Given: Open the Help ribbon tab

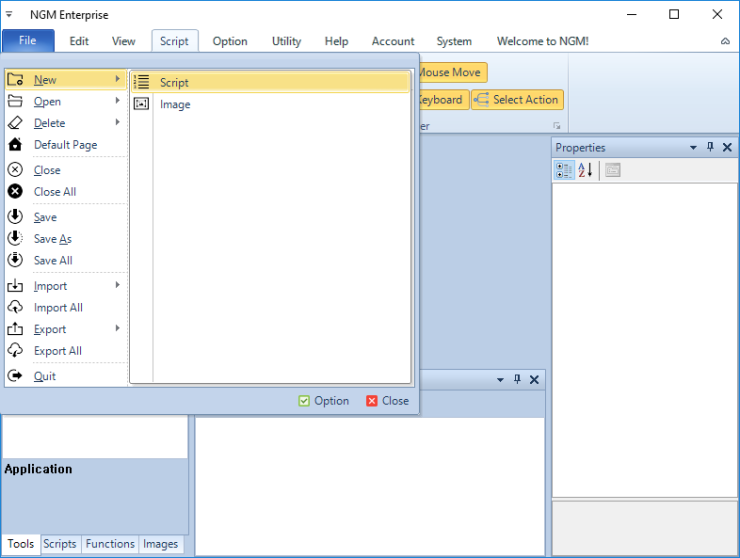Looking at the screenshot, I should [336, 41].
